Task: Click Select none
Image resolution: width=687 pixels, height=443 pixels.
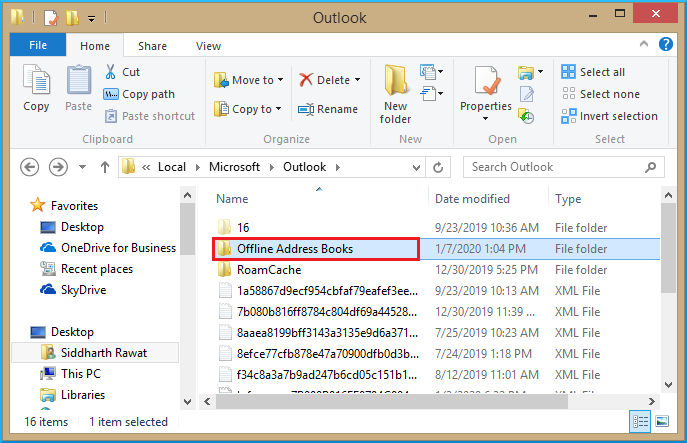Action: 600,94
